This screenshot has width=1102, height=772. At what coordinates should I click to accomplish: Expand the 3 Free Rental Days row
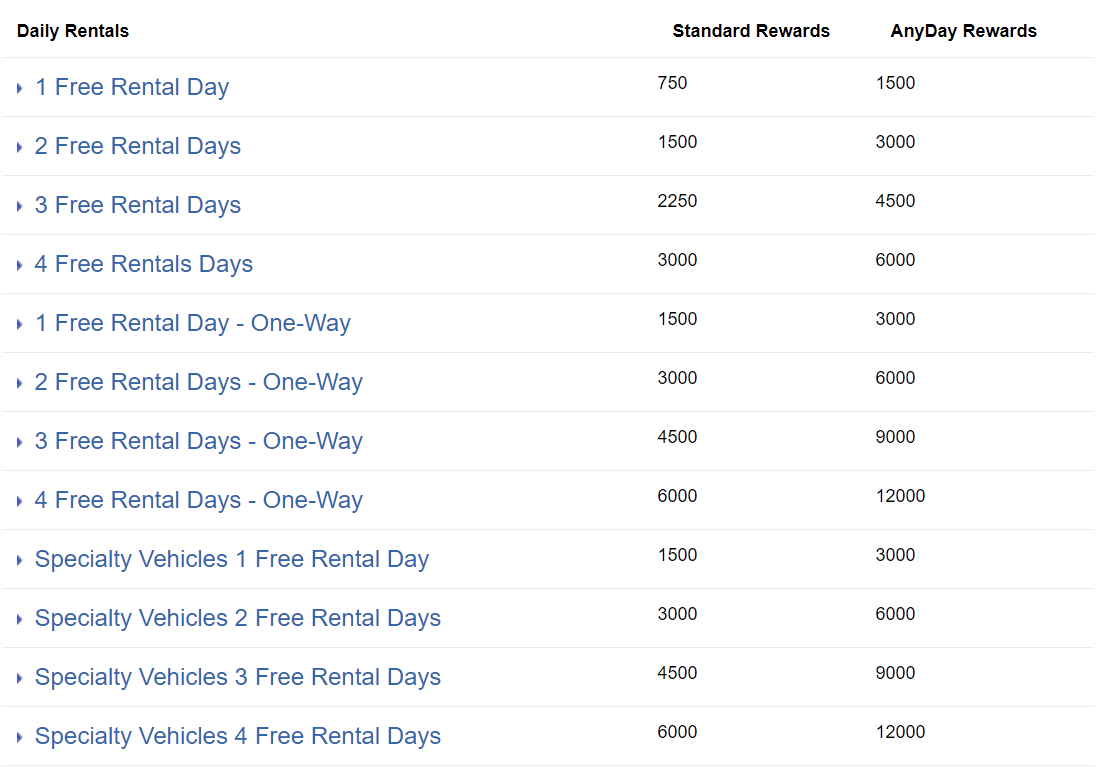tap(18, 205)
